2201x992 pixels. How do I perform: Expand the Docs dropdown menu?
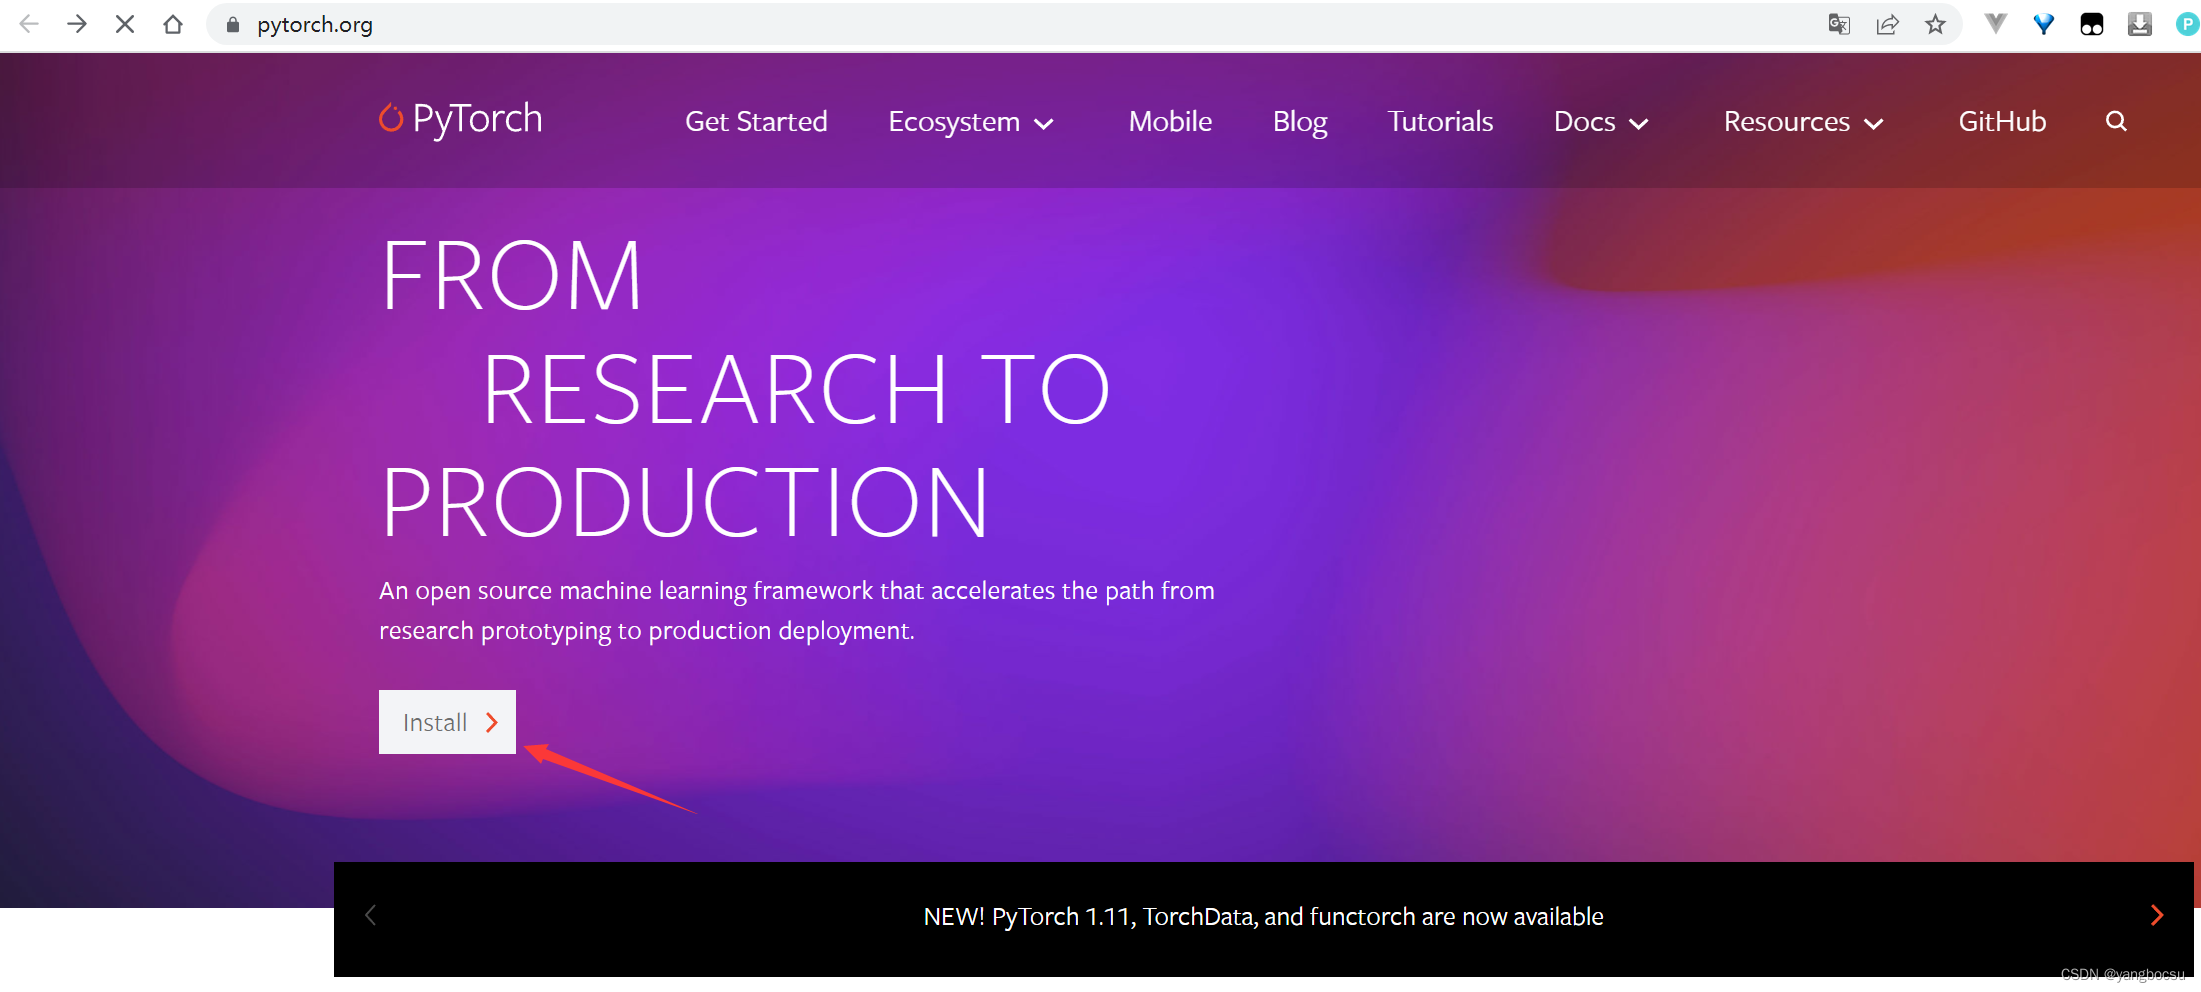click(x=1601, y=122)
